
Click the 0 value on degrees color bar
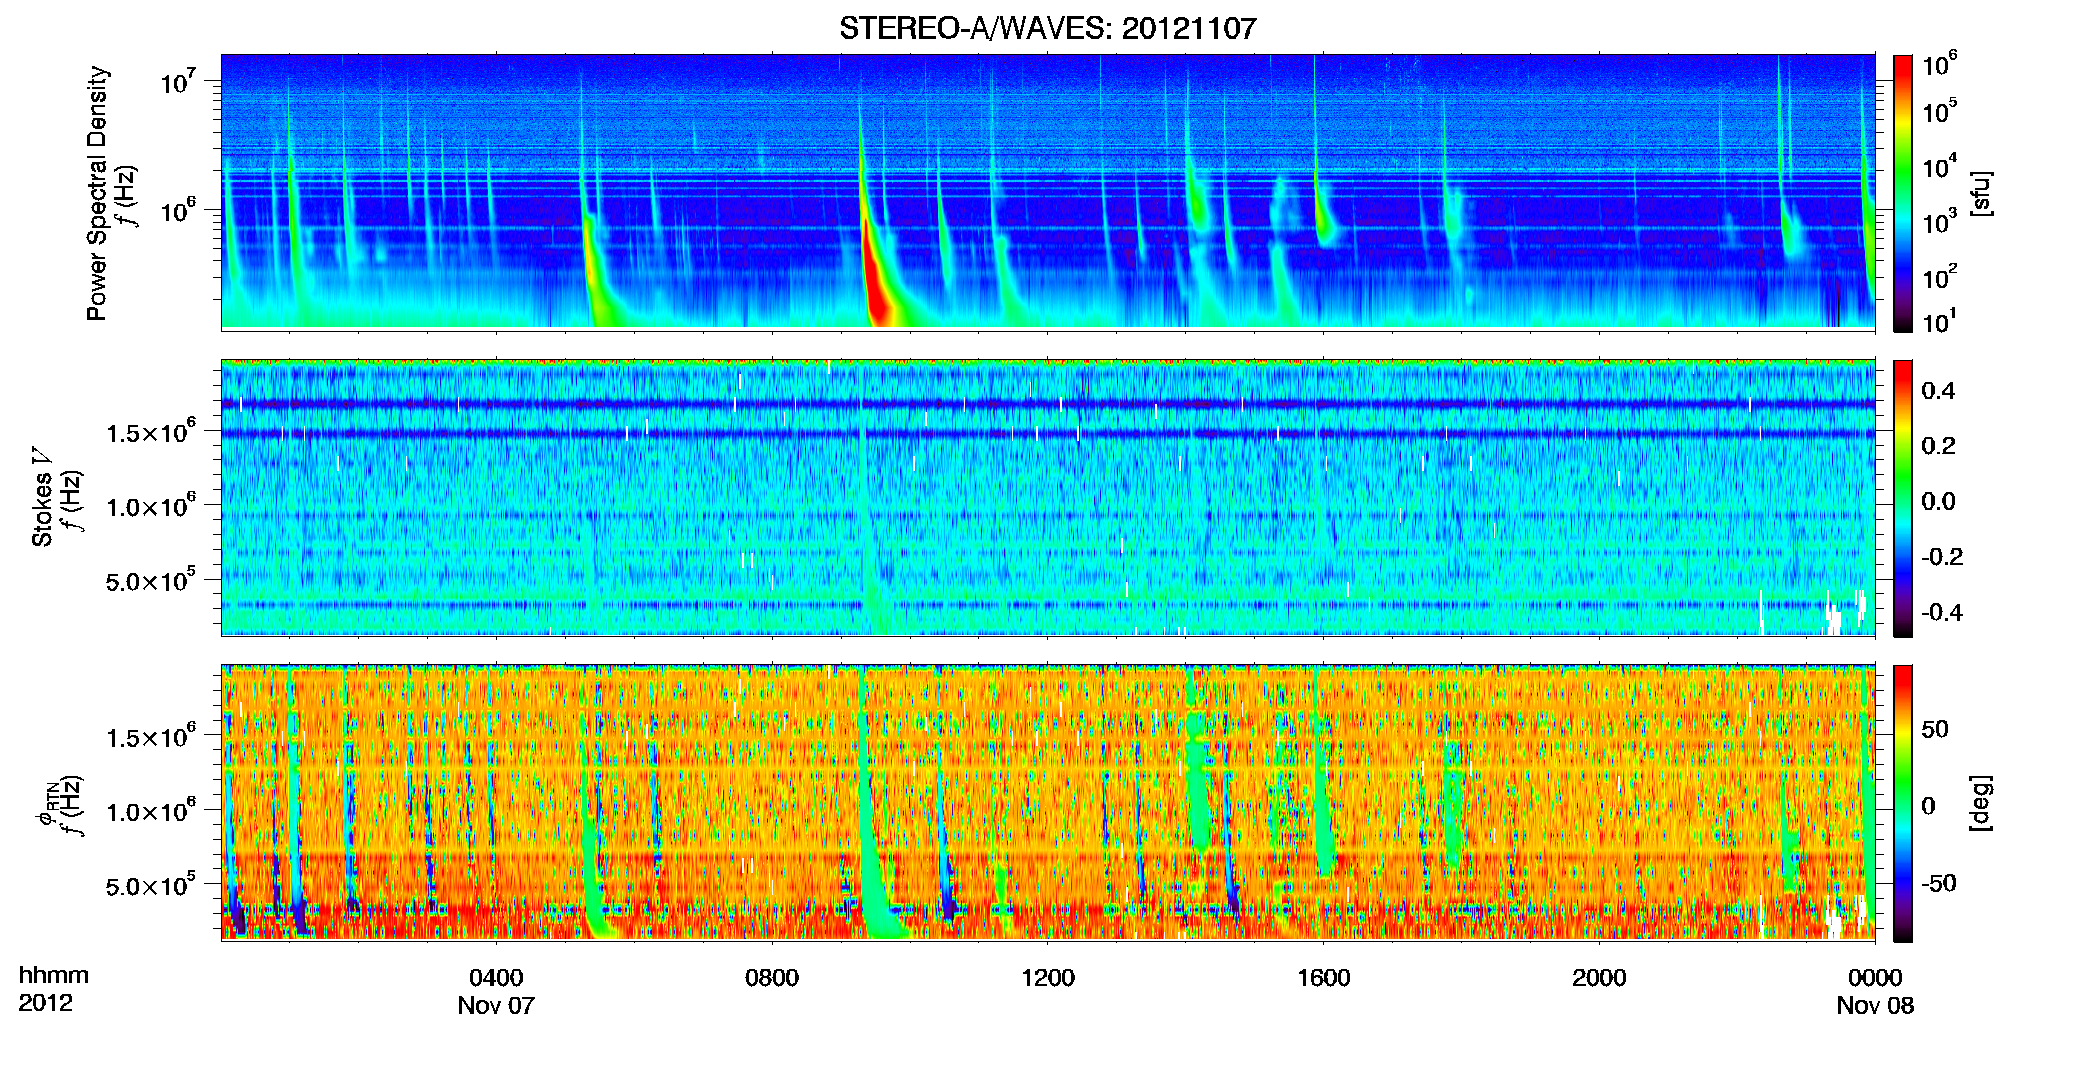1929,806
